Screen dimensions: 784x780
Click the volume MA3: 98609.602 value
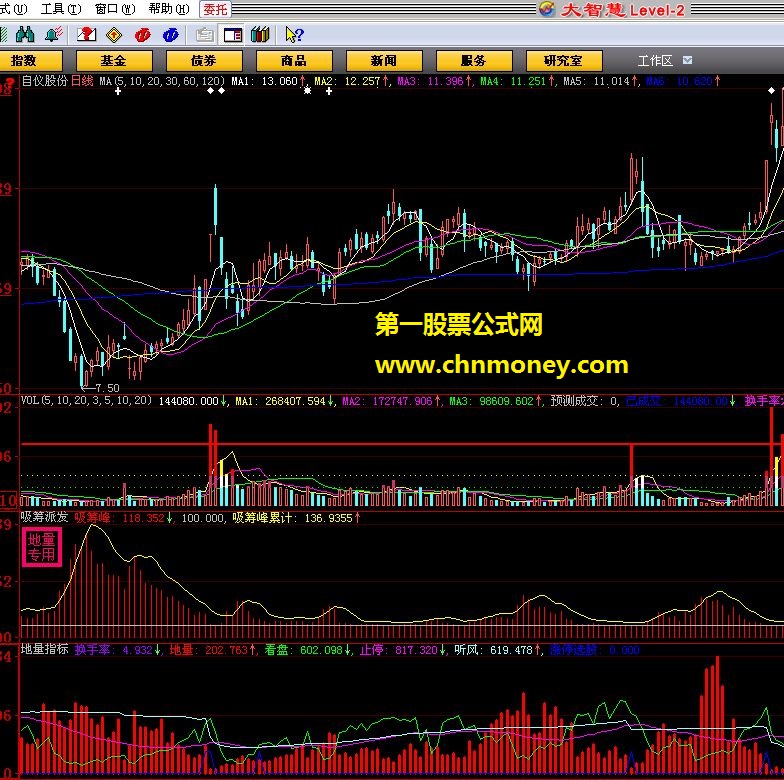[x=492, y=401]
